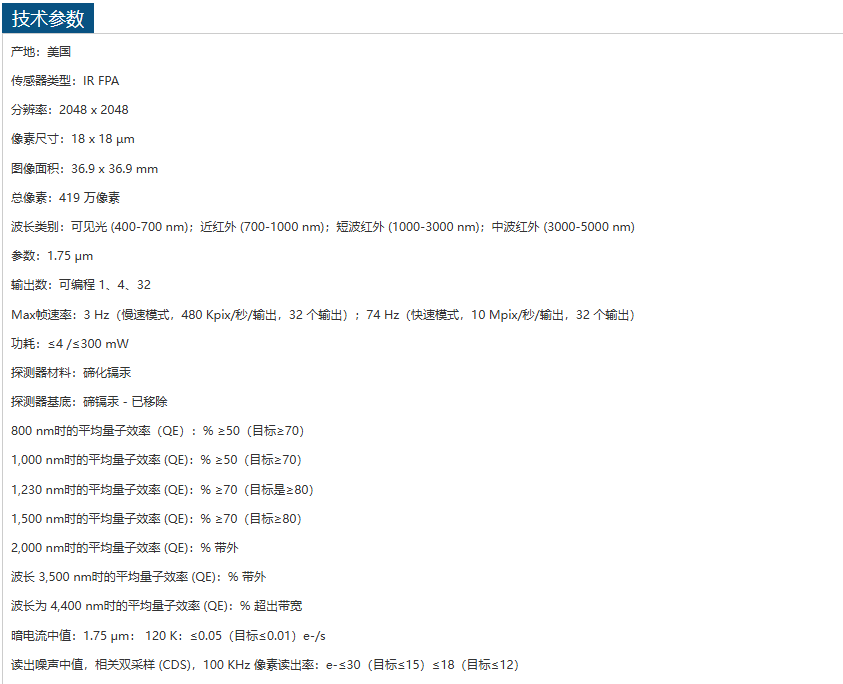This screenshot has width=843, height=684.
Task: Click the 波长类别 wavelength categories line
Action: [322, 227]
